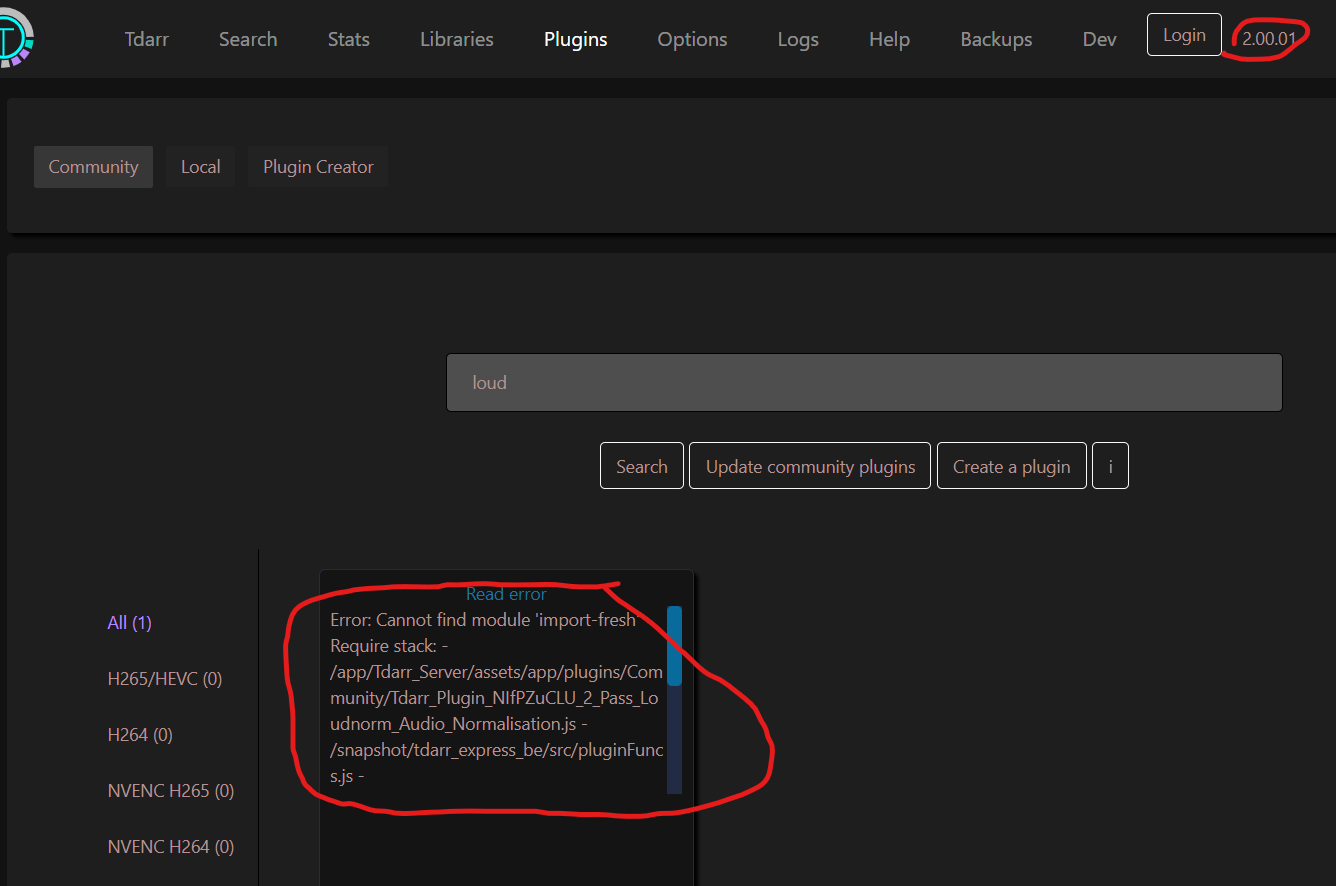Navigate to the Libraries section
This screenshot has width=1336, height=886.
tap(456, 39)
